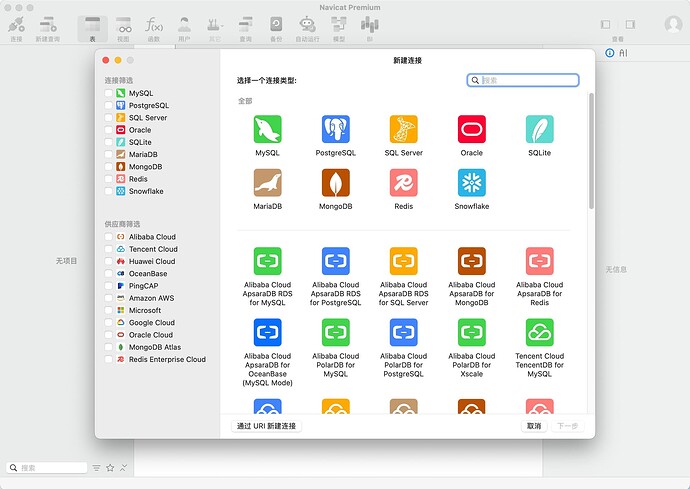Screen dimensions: 690x489
Task: Click the 取消 (cancel) button
Action: pos(534,426)
